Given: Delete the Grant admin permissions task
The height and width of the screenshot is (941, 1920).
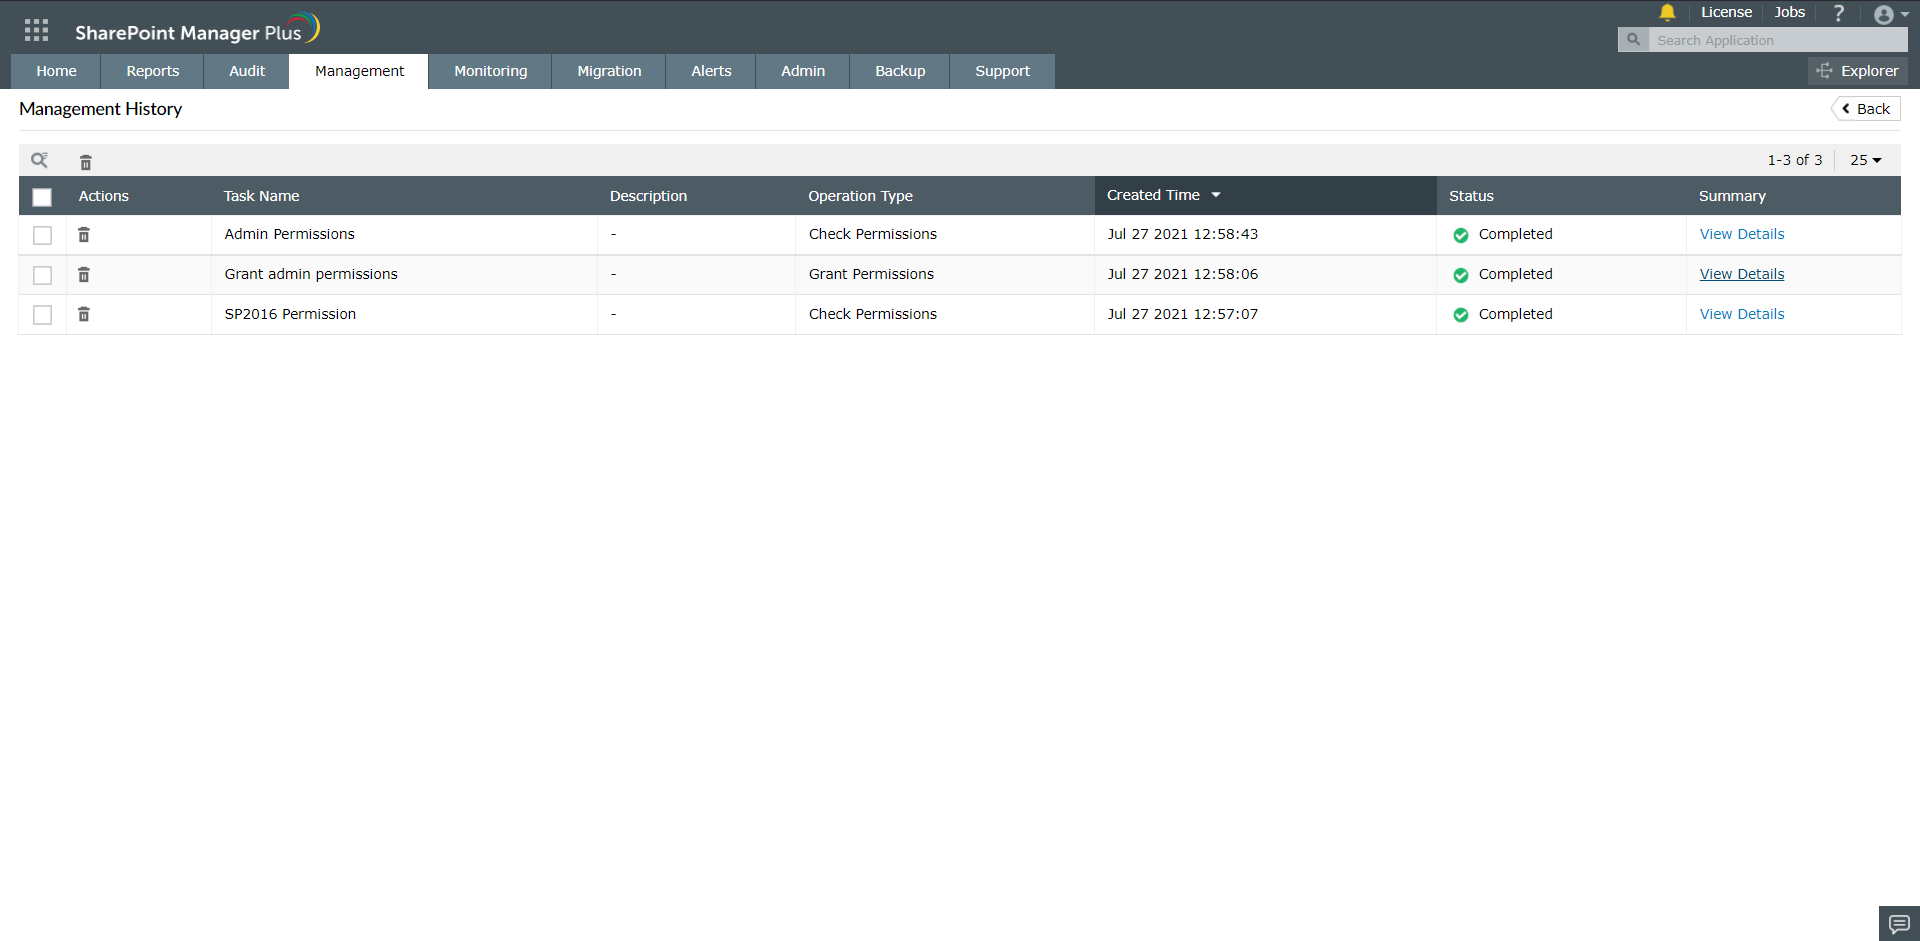Looking at the screenshot, I should point(84,275).
